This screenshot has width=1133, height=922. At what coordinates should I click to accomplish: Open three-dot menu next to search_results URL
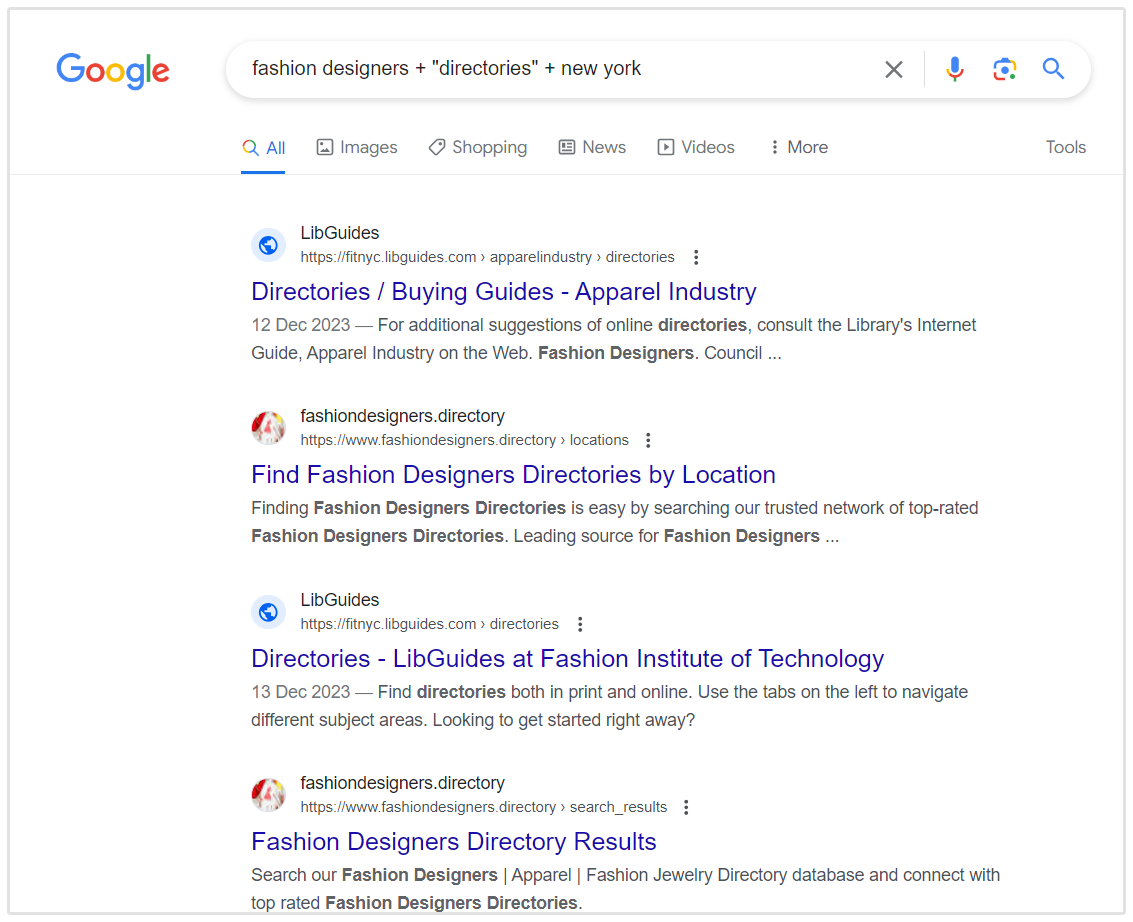(686, 807)
